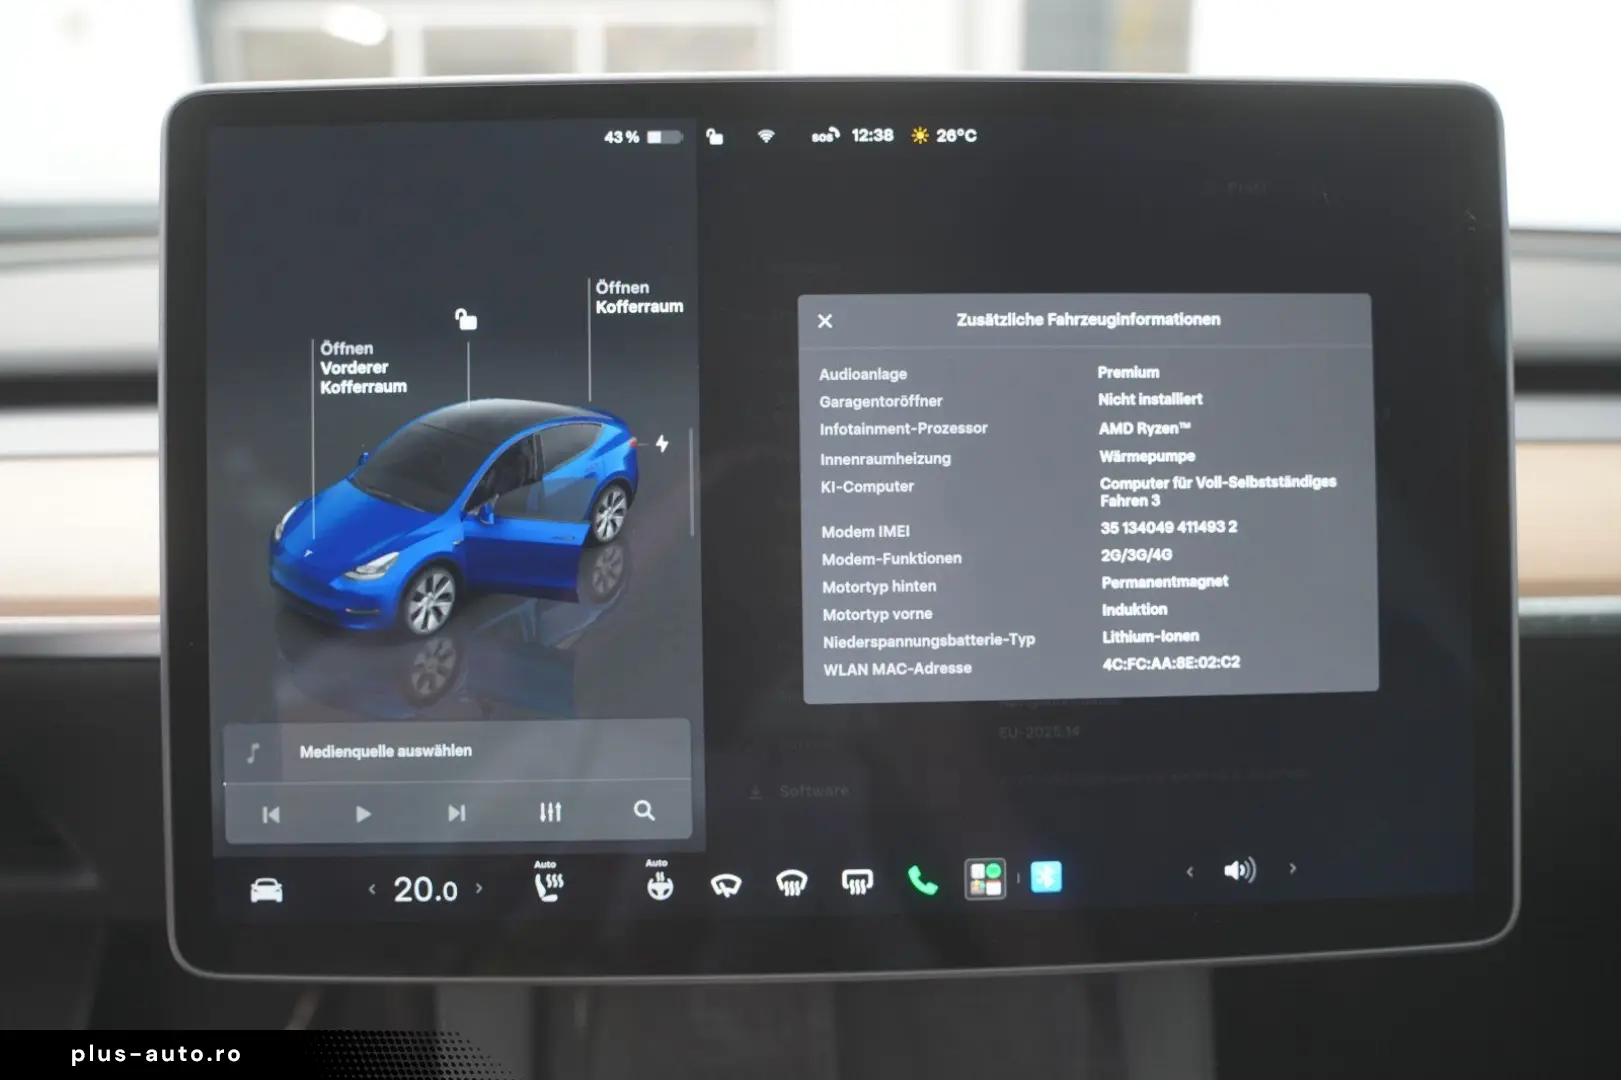Tap the 2G/3G/4G modem value

[x=1136, y=555]
